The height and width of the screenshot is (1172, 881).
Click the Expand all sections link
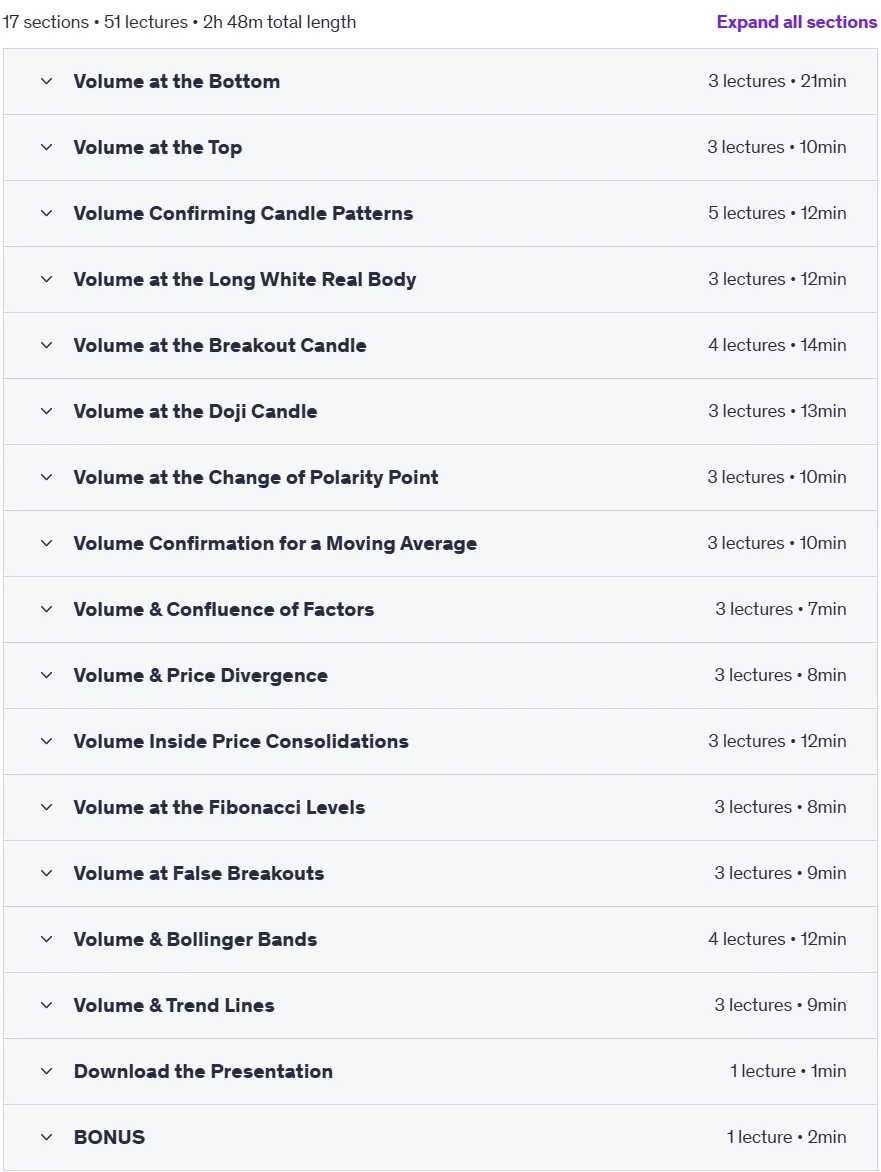coord(797,22)
